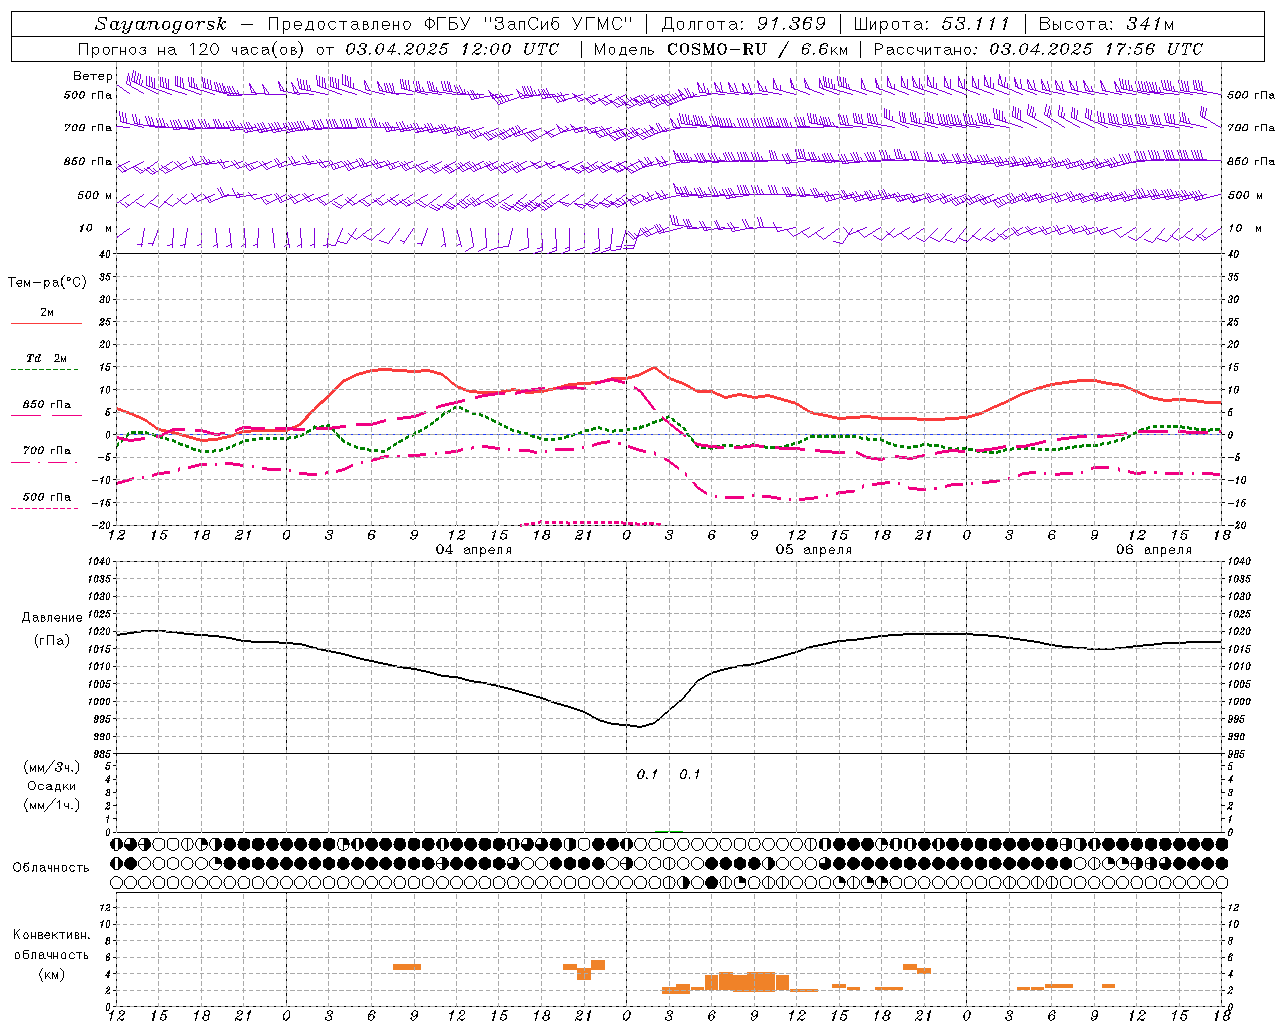Click the '500 гПа' temperature legend dotted line
Screen dimensions: 1280x1024
pos(45,509)
